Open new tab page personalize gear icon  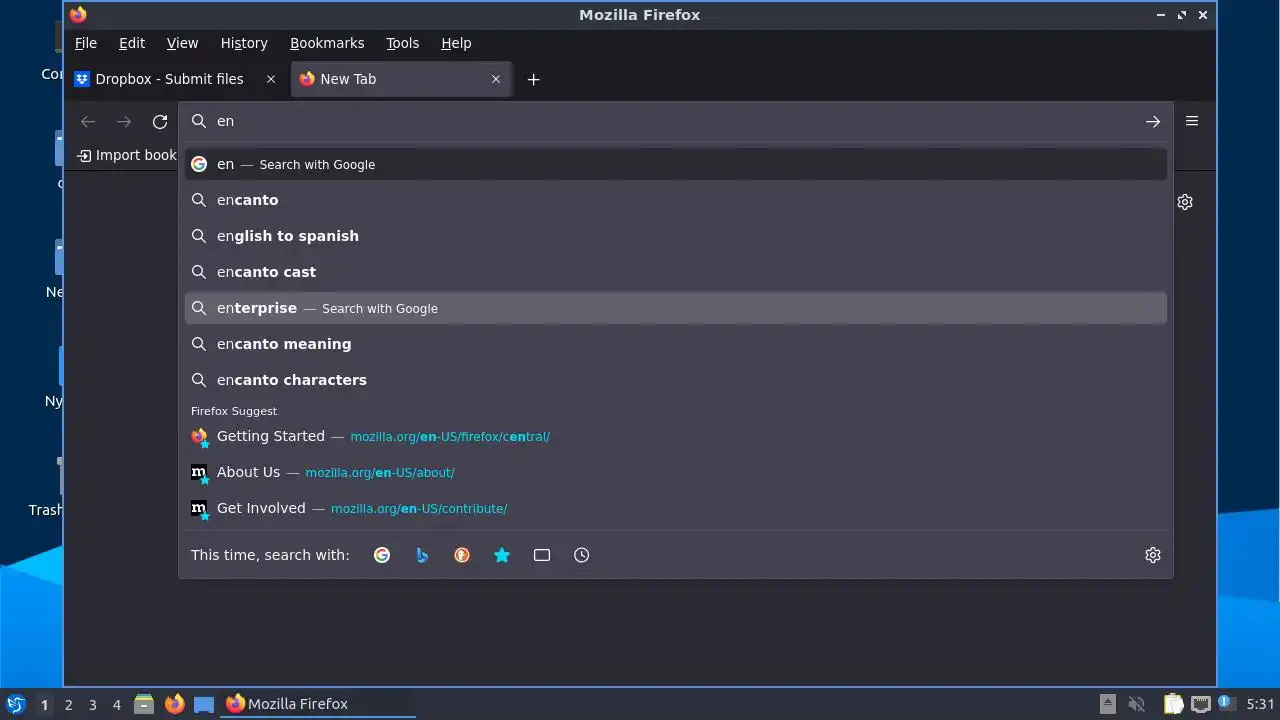pyautogui.click(x=1185, y=202)
